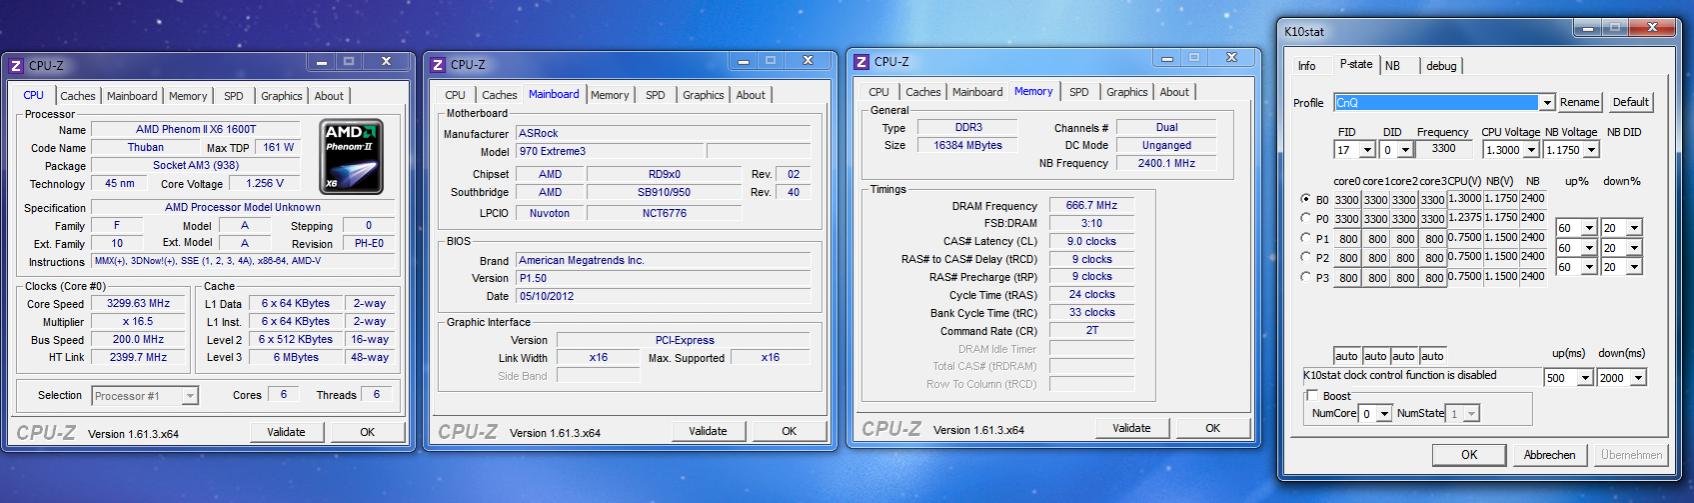Screen dimensions: 1694x503
Task: Select the B0 P-state radio button
Action: tap(1305, 199)
